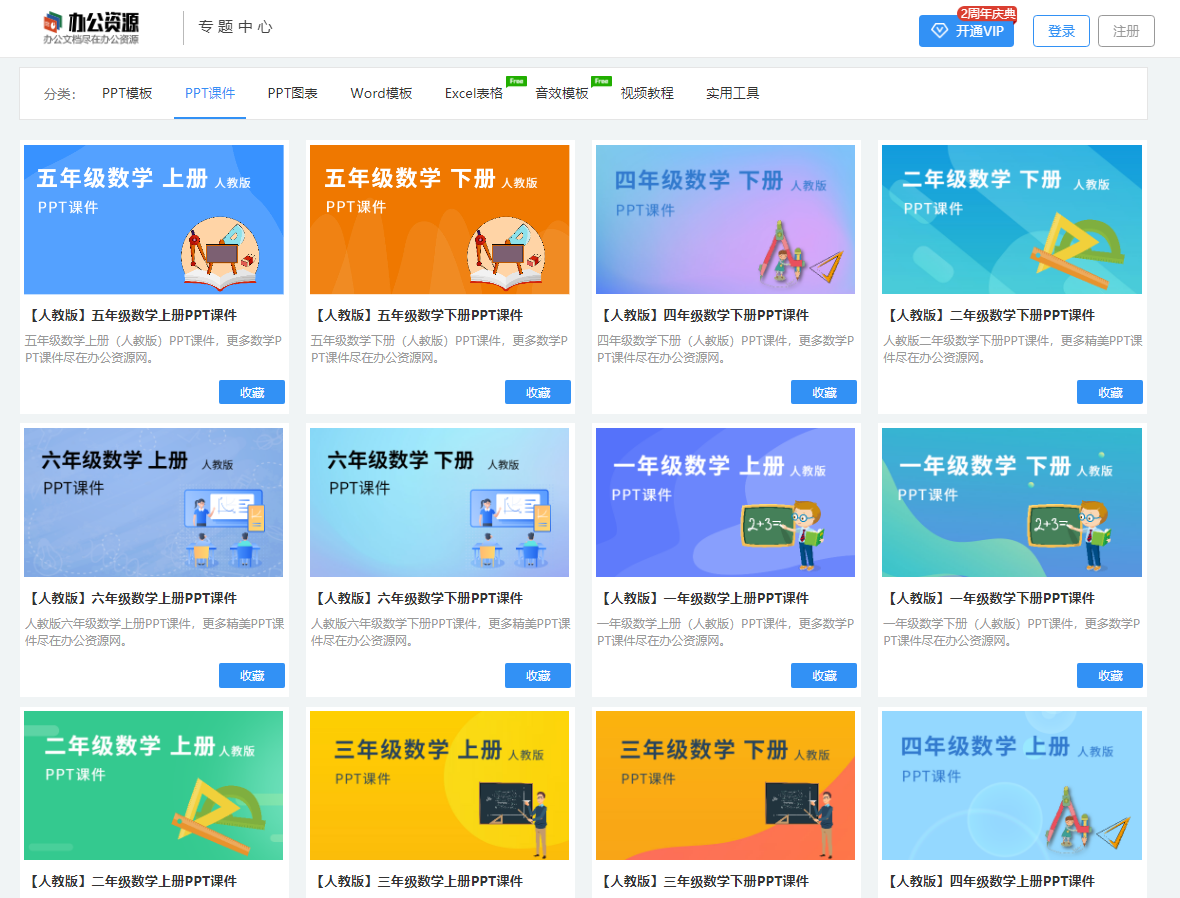
Task: Click the 登录 login button
Action: 1060,31
